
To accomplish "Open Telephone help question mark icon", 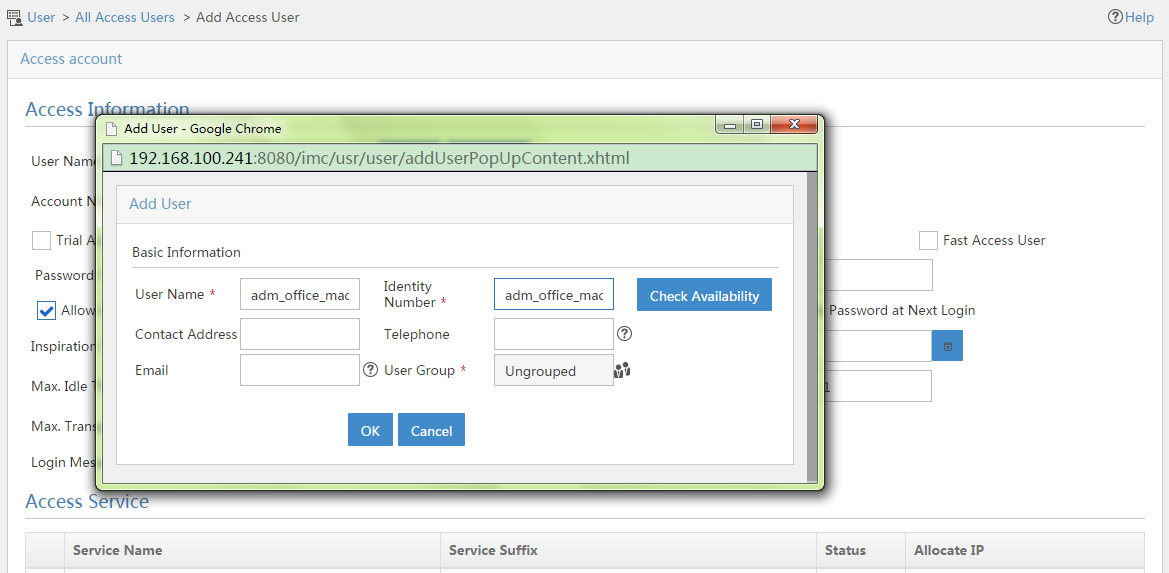I will [625, 333].
